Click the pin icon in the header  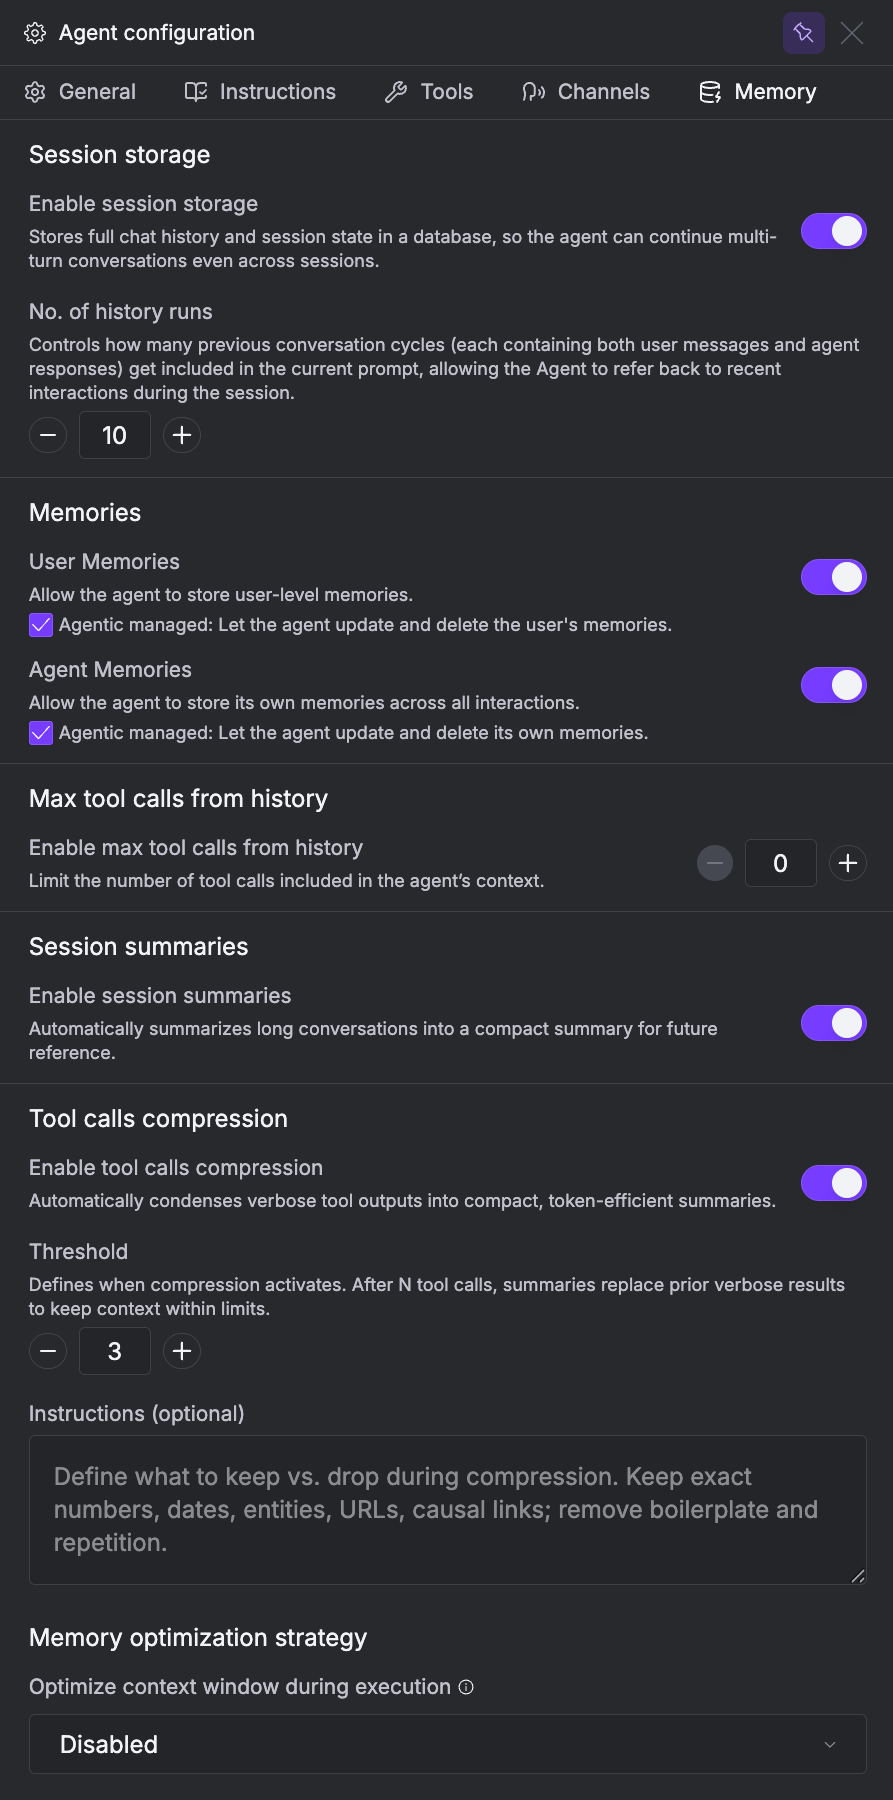804,33
